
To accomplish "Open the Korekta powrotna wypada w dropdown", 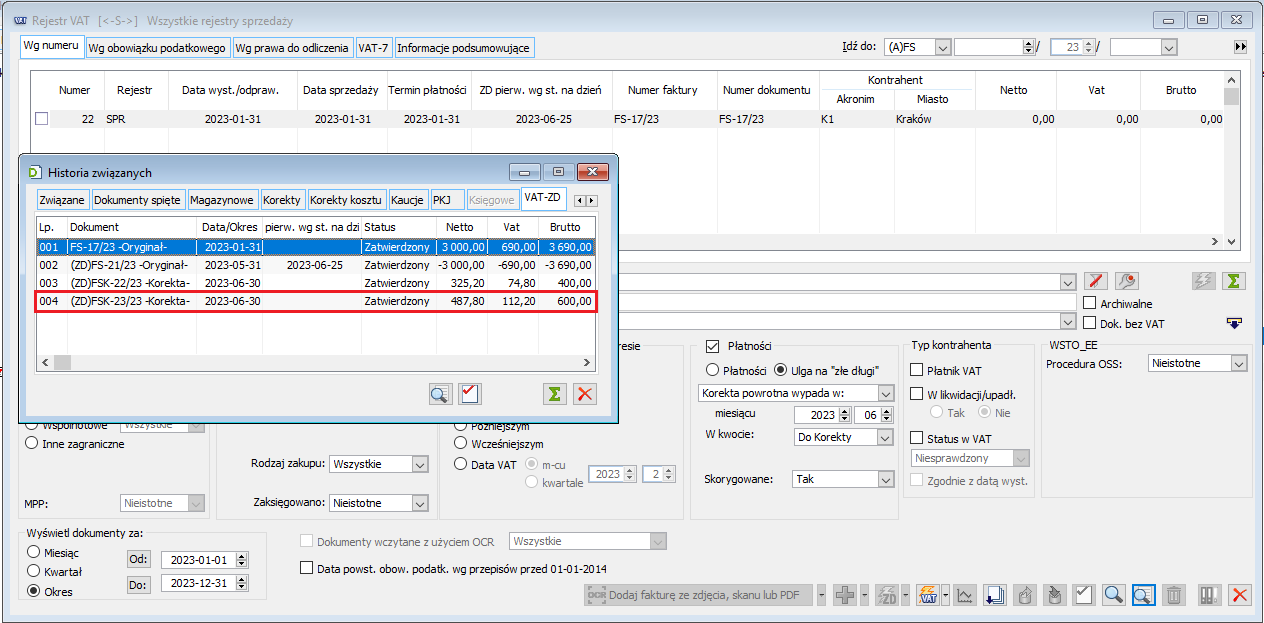I will pyautogui.click(x=885, y=393).
